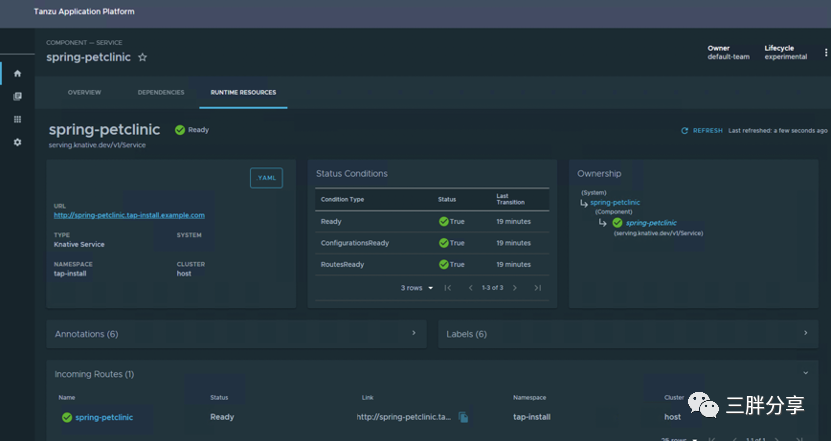This screenshot has width=832, height=442.
Task: Click green check in Incoming Routes row
Action: 67,418
